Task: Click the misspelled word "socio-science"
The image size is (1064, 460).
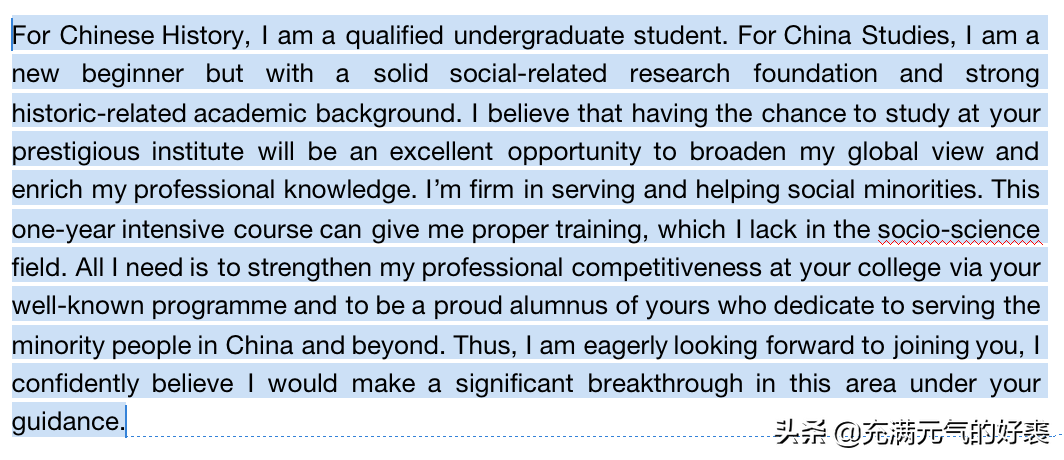Action: point(958,229)
